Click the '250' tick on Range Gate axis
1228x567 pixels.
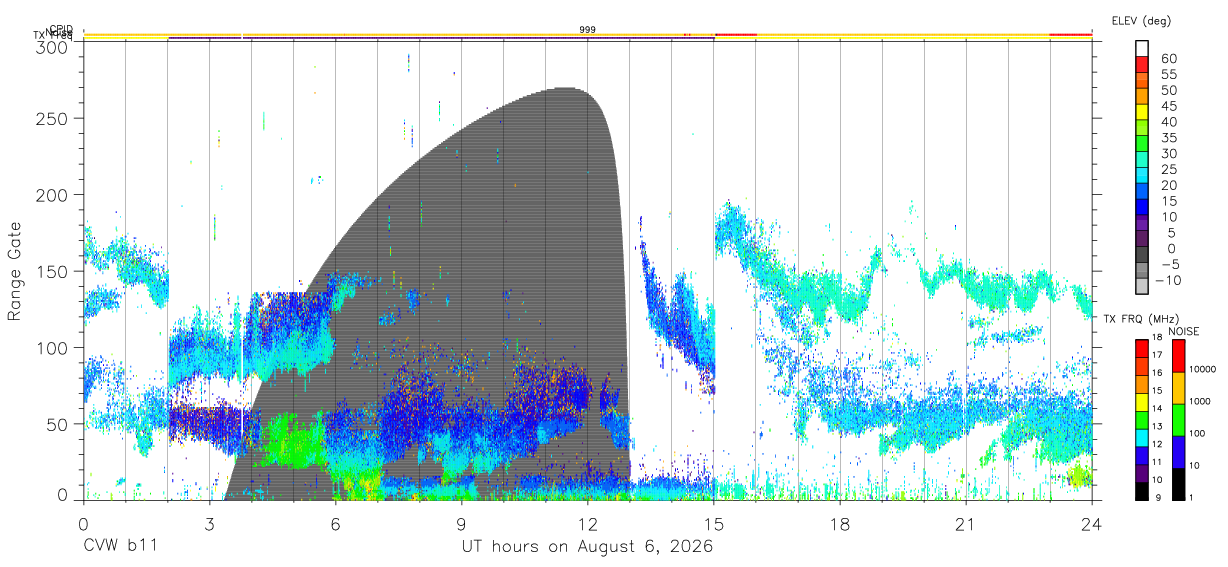[50, 119]
